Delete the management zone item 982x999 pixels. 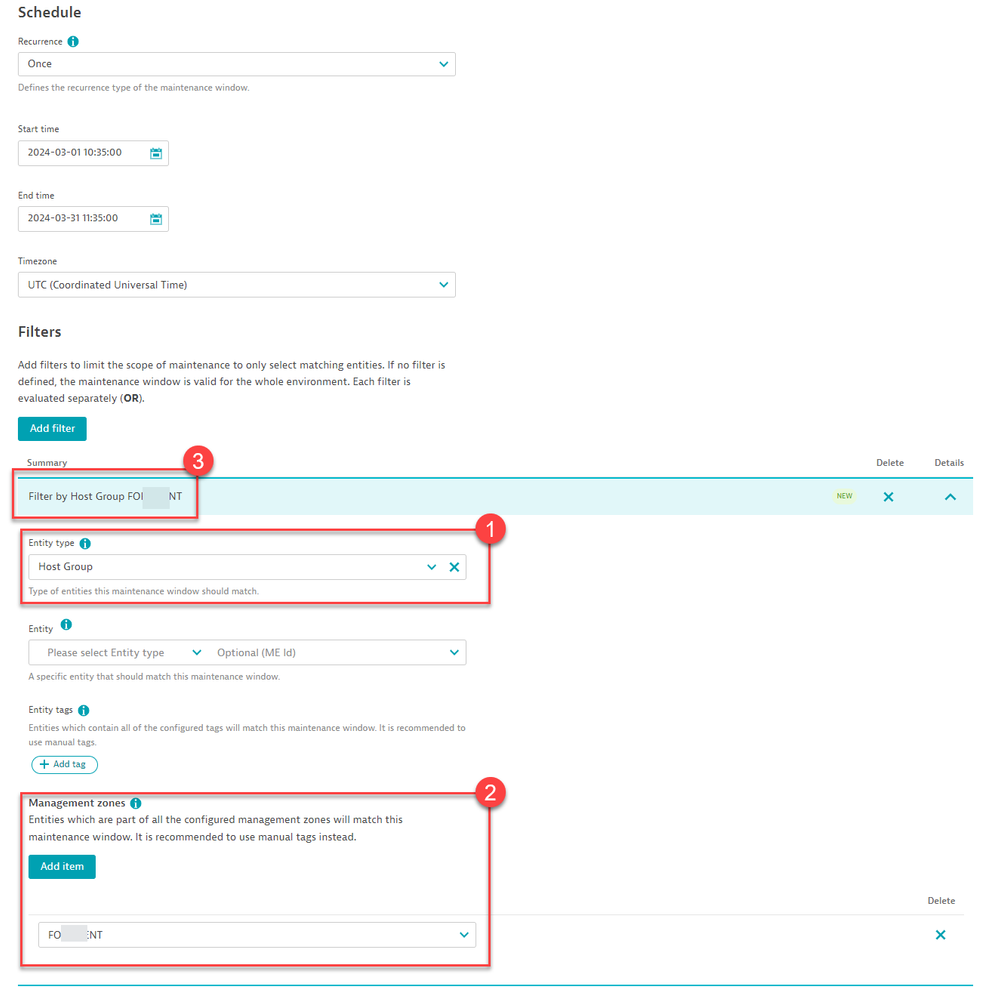[x=940, y=935]
